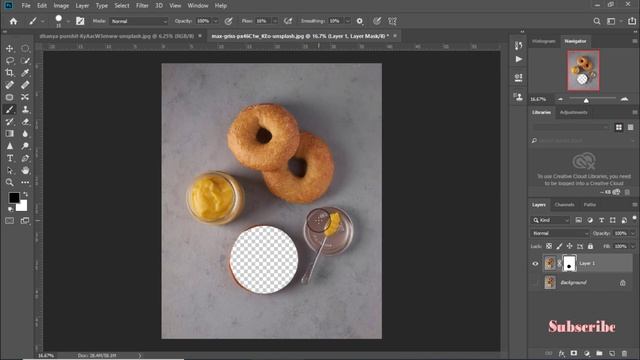Image resolution: width=640 pixels, height=360 pixels.
Task: Select the Brush tool in toolbox
Action: pos(9,109)
